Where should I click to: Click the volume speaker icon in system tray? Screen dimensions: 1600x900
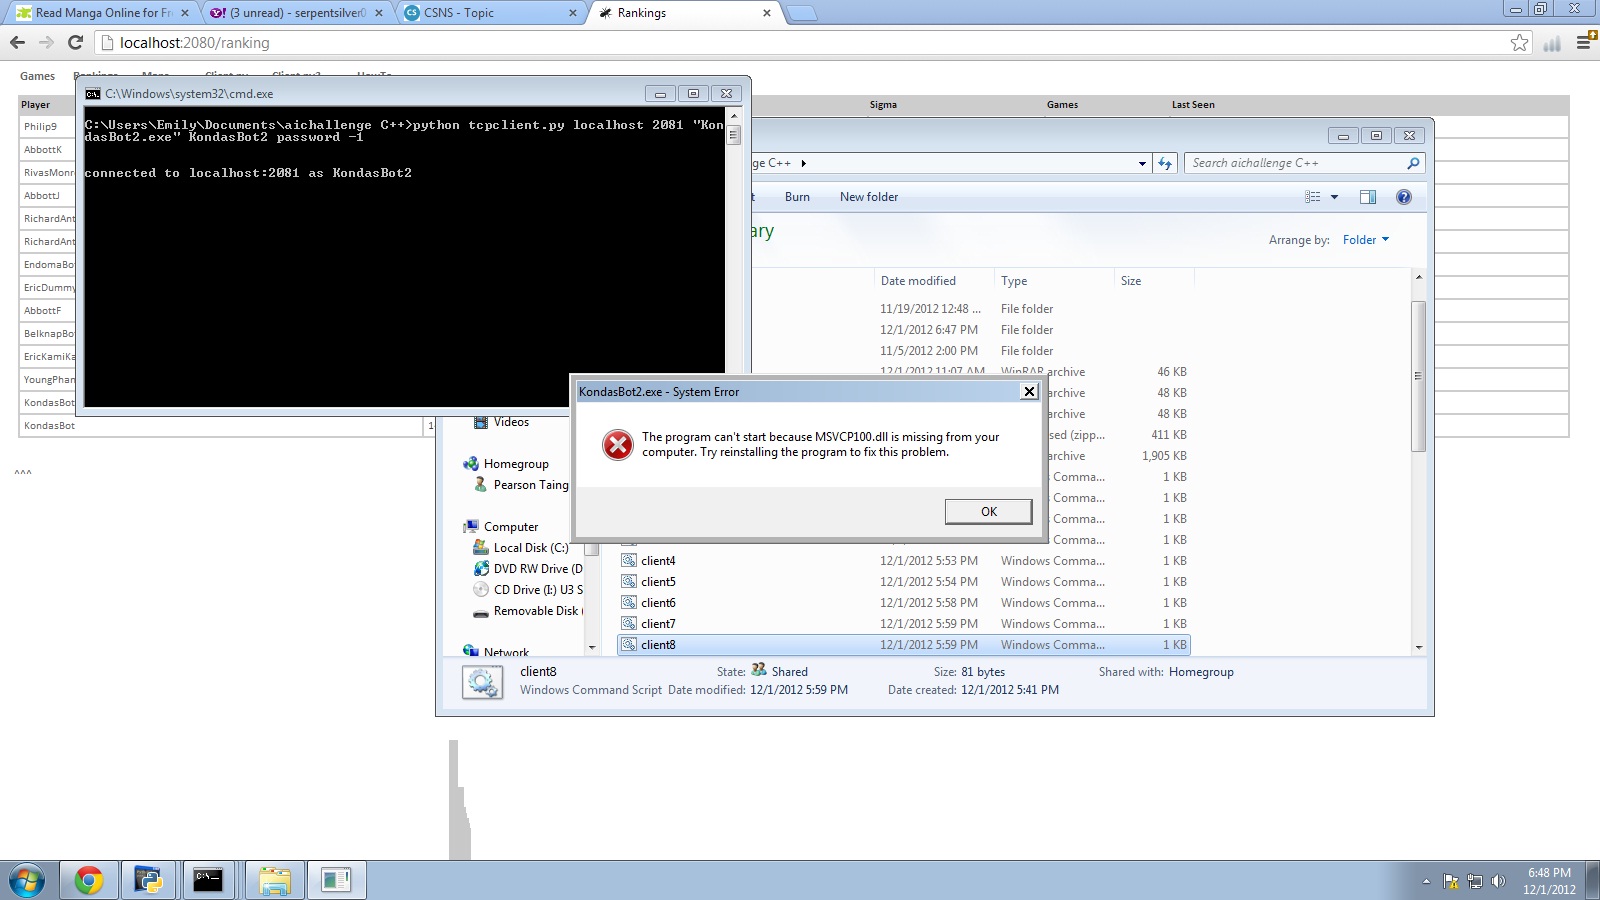1498,881
